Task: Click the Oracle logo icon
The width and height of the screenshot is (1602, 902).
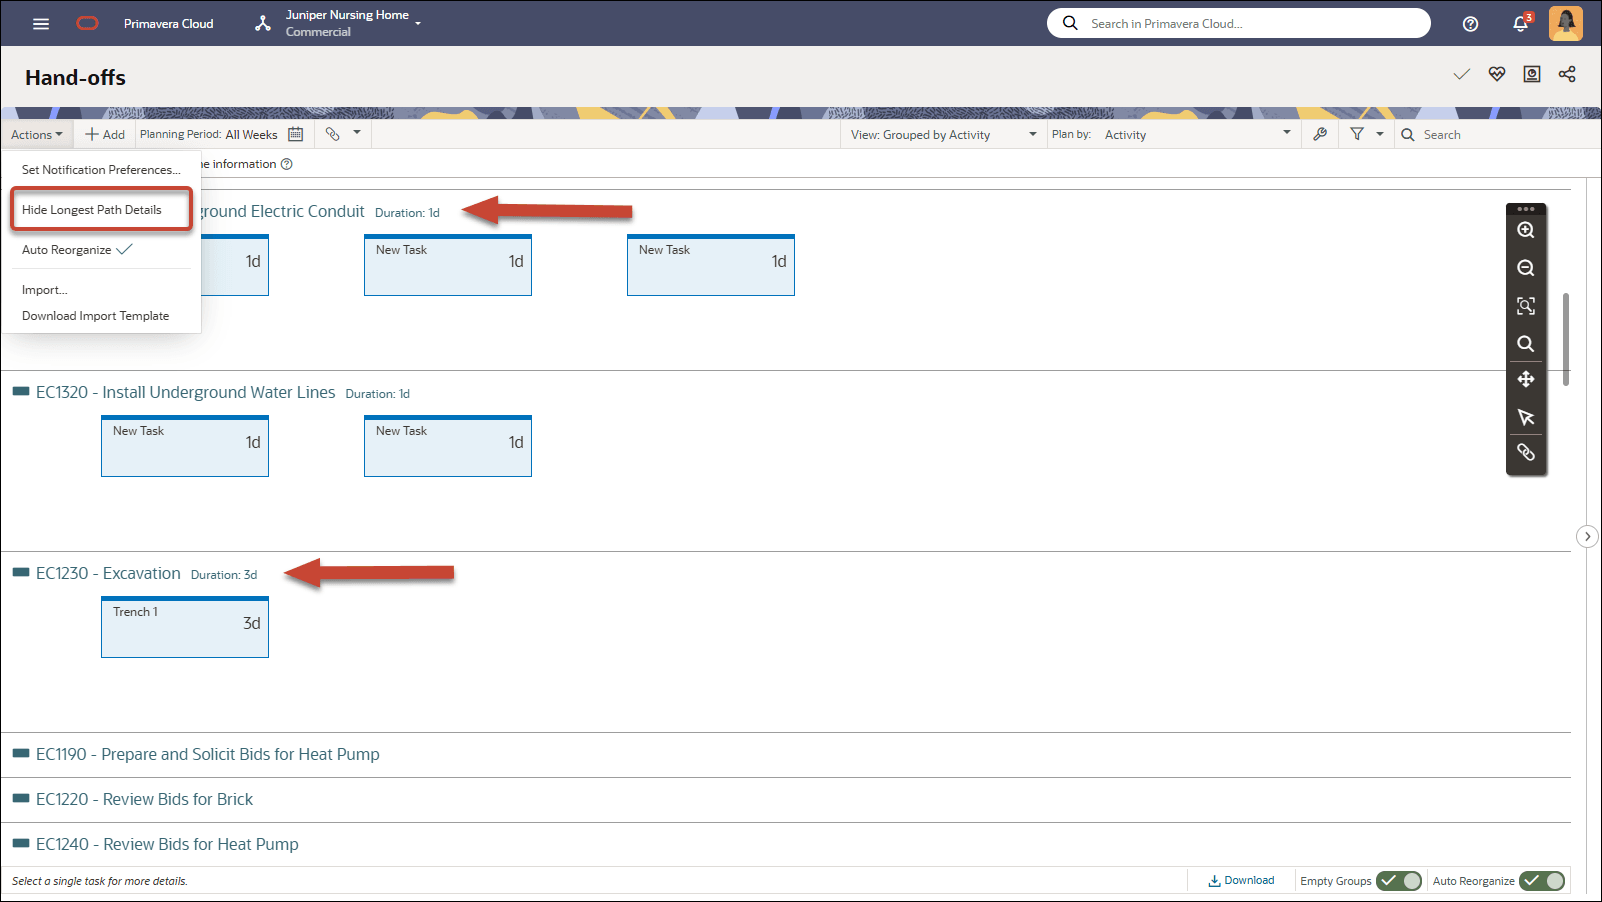Action: pyautogui.click(x=88, y=23)
